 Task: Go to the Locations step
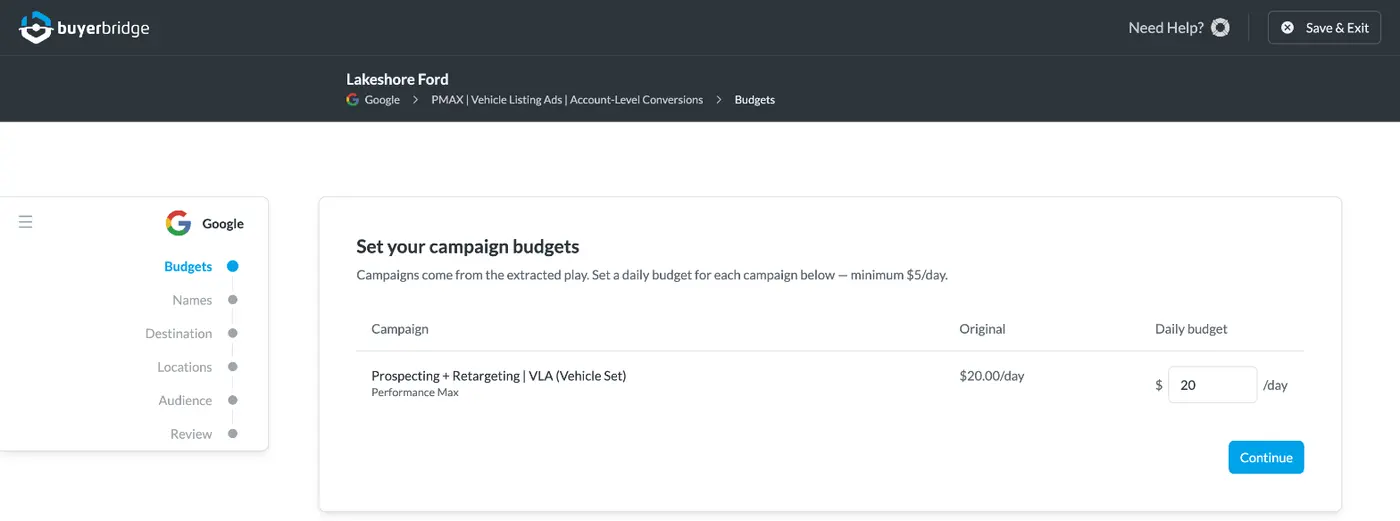[185, 367]
